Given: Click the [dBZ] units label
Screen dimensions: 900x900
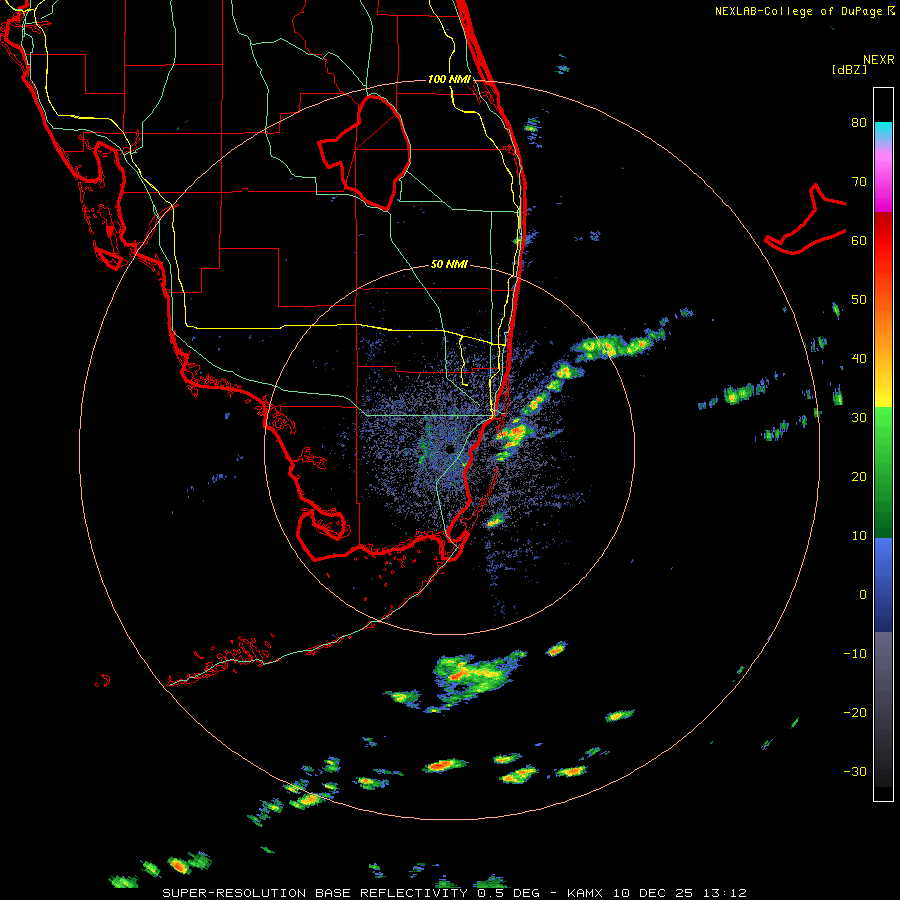Looking at the screenshot, I should (849, 69).
